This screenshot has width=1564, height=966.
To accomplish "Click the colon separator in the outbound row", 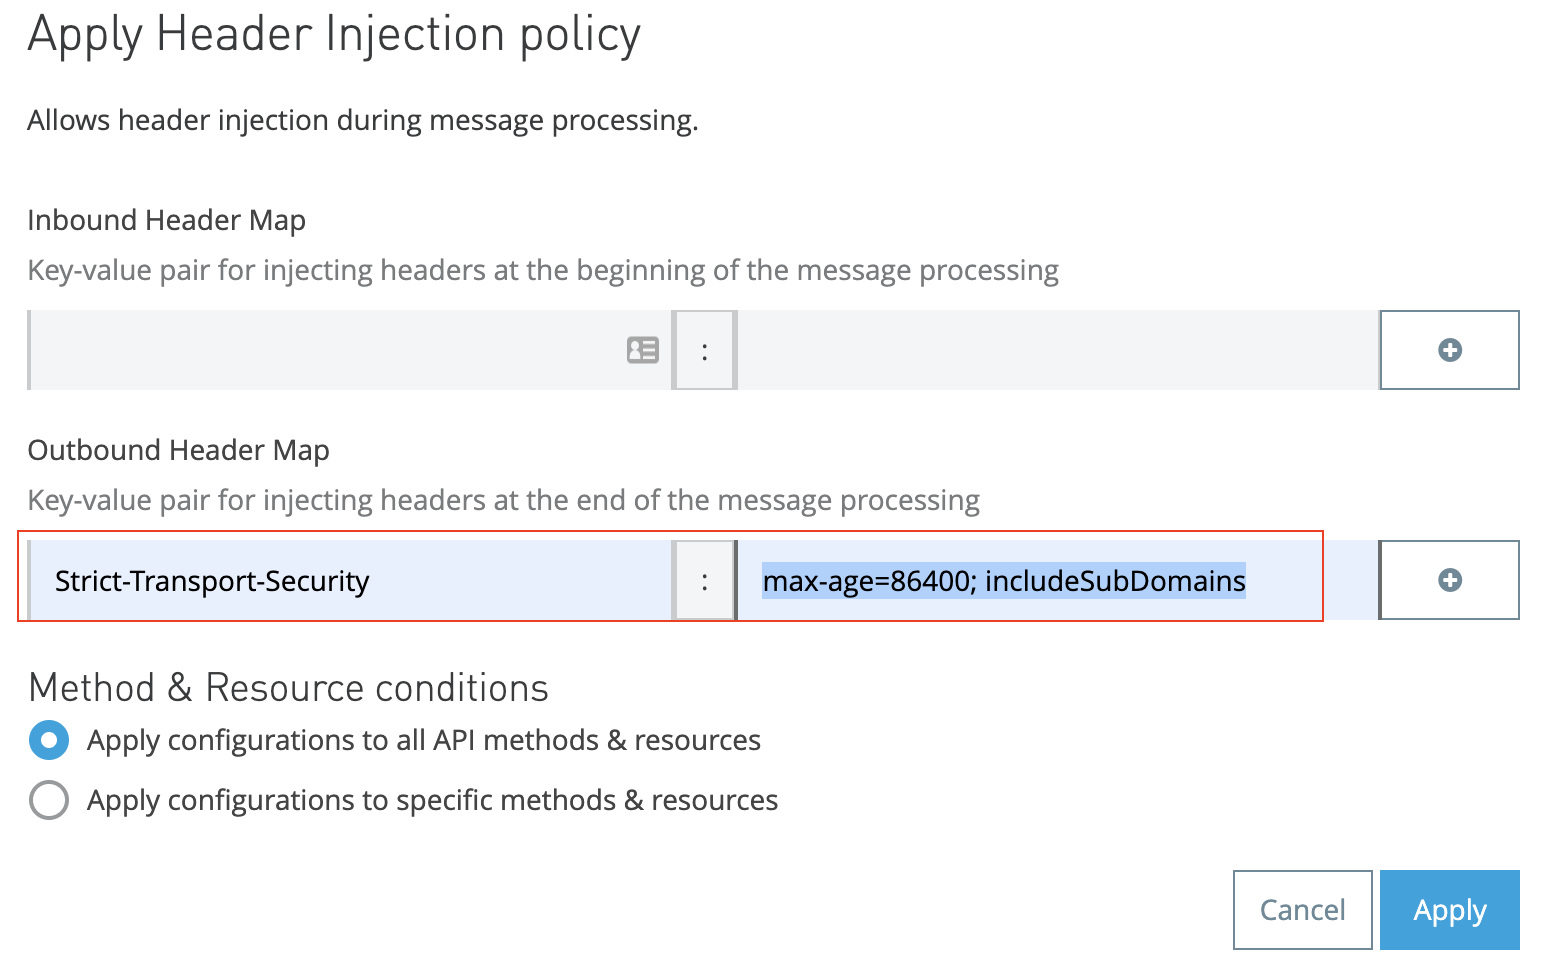I will coord(705,580).
